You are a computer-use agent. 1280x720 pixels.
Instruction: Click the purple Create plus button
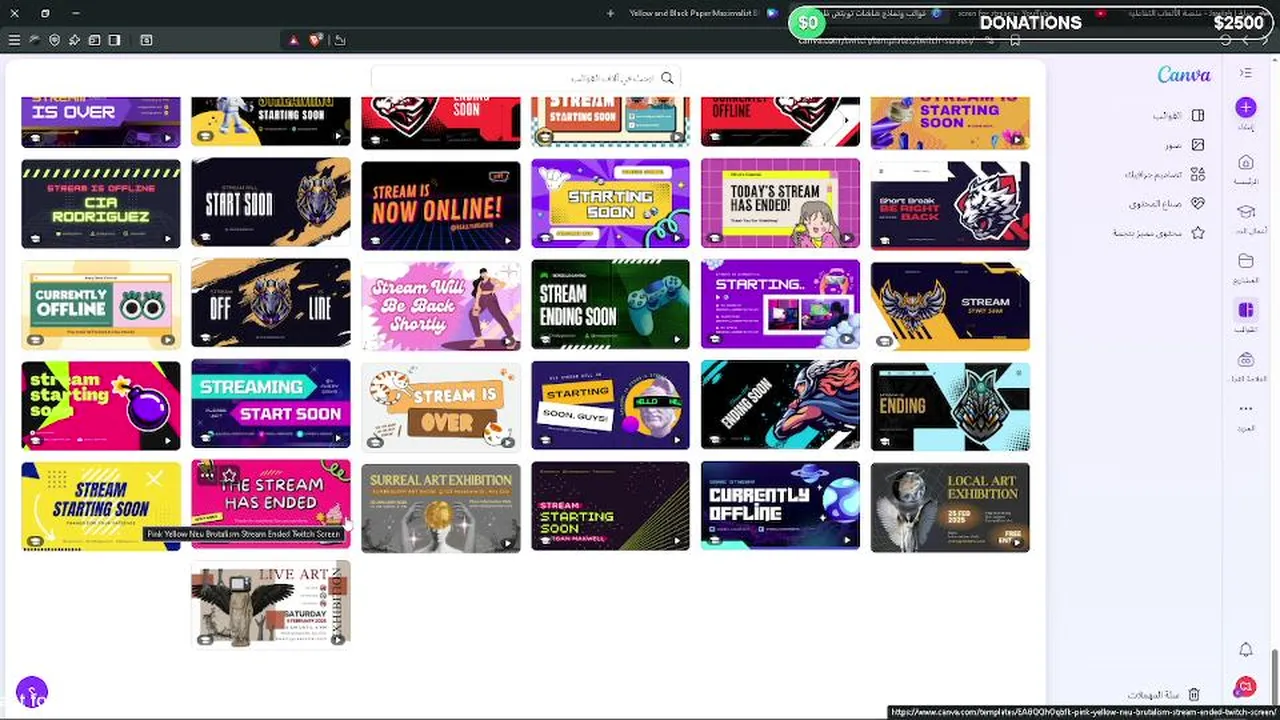click(1246, 107)
